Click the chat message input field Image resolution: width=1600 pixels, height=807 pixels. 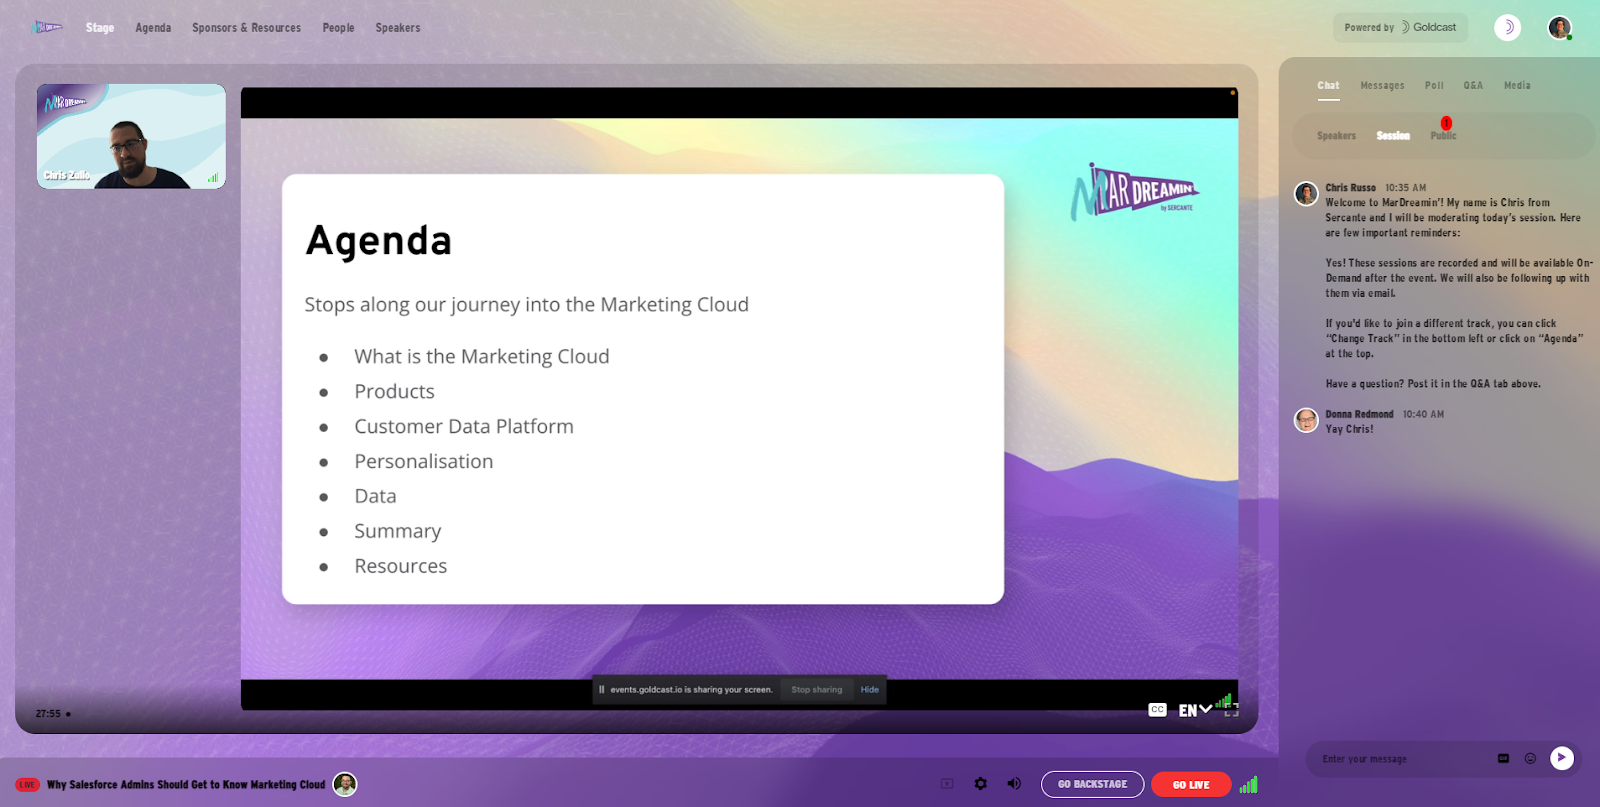[x=1400, y=759]
